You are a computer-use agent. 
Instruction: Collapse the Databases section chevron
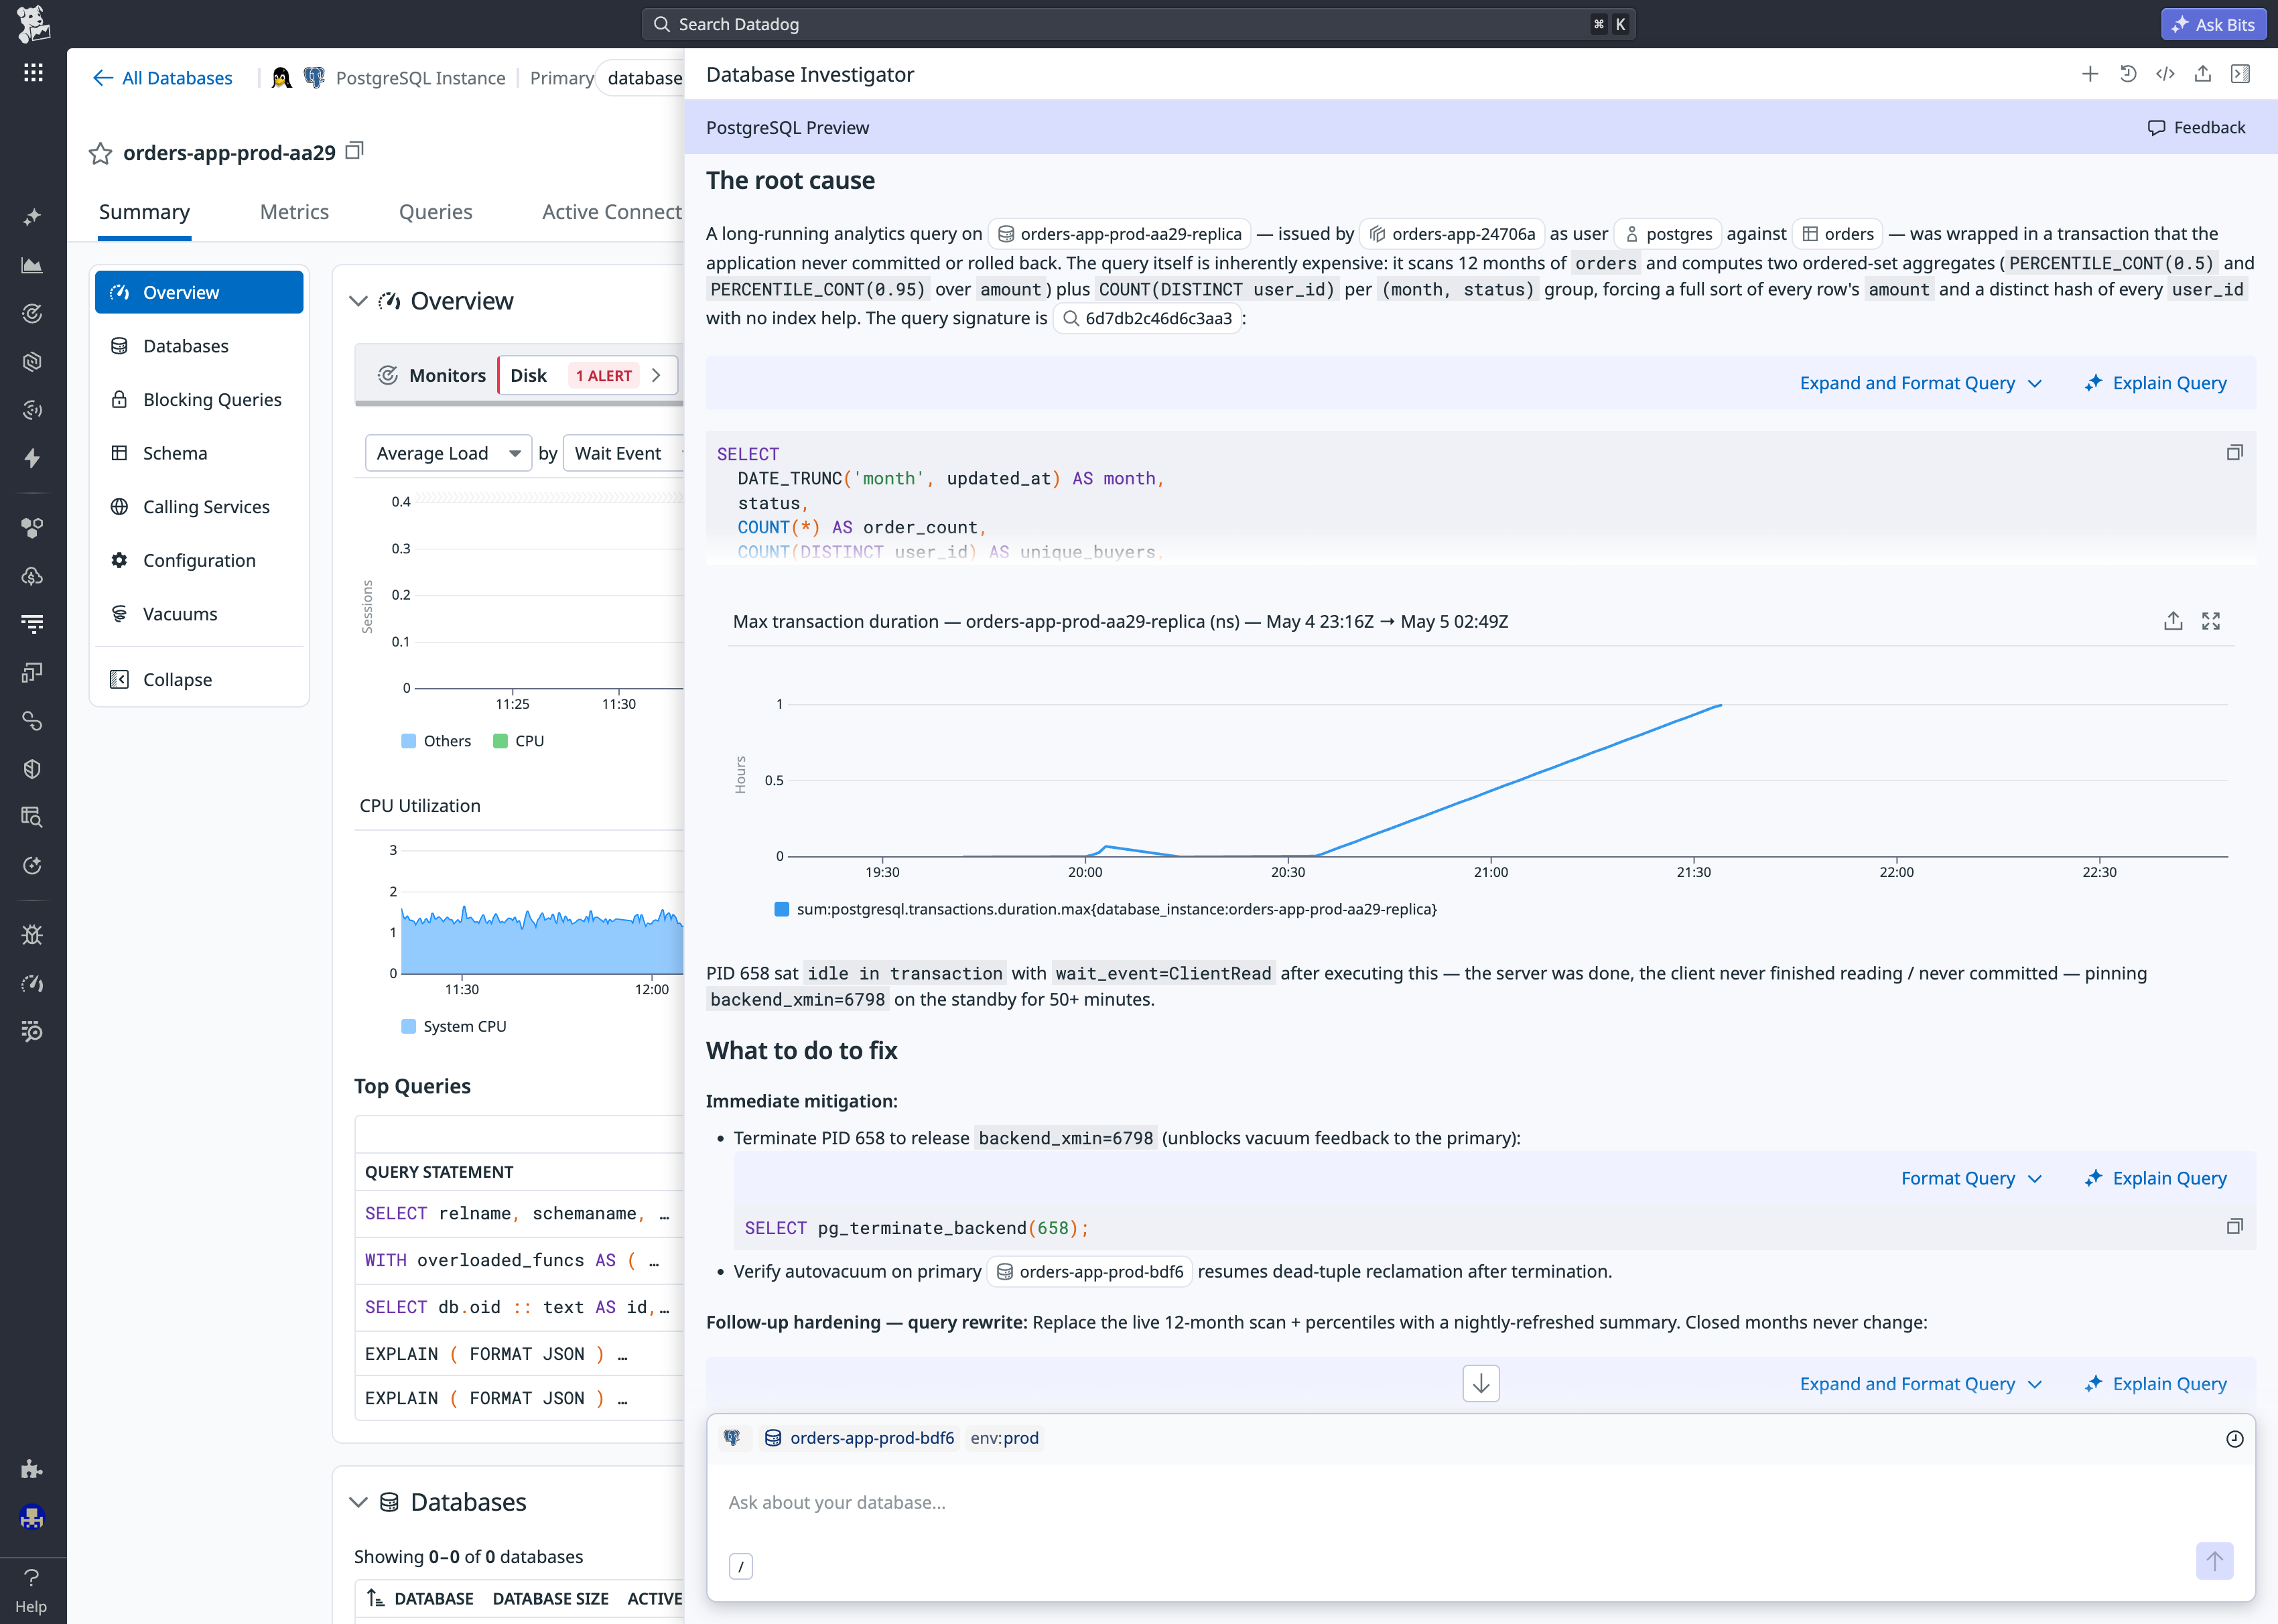click(358, 1502)
